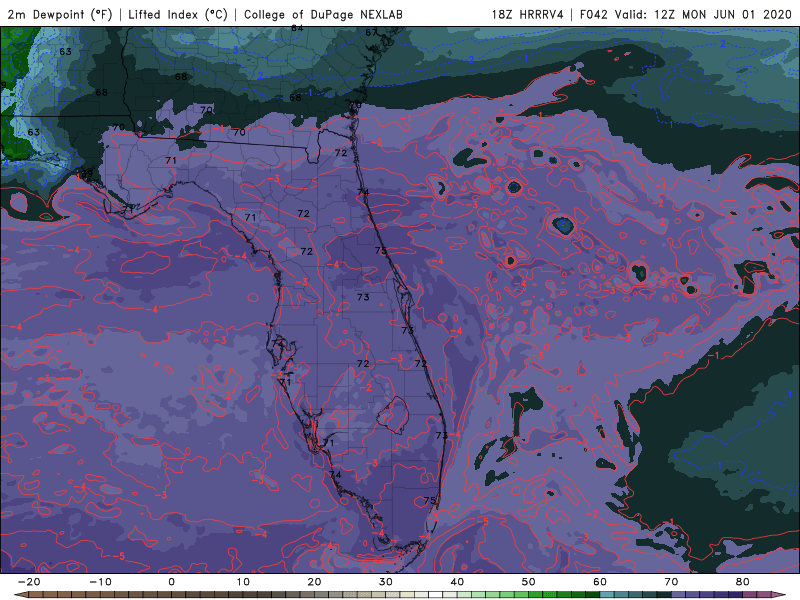
Task: Click the "18Z HRRRV4" model run label
Action: [527, 14]
